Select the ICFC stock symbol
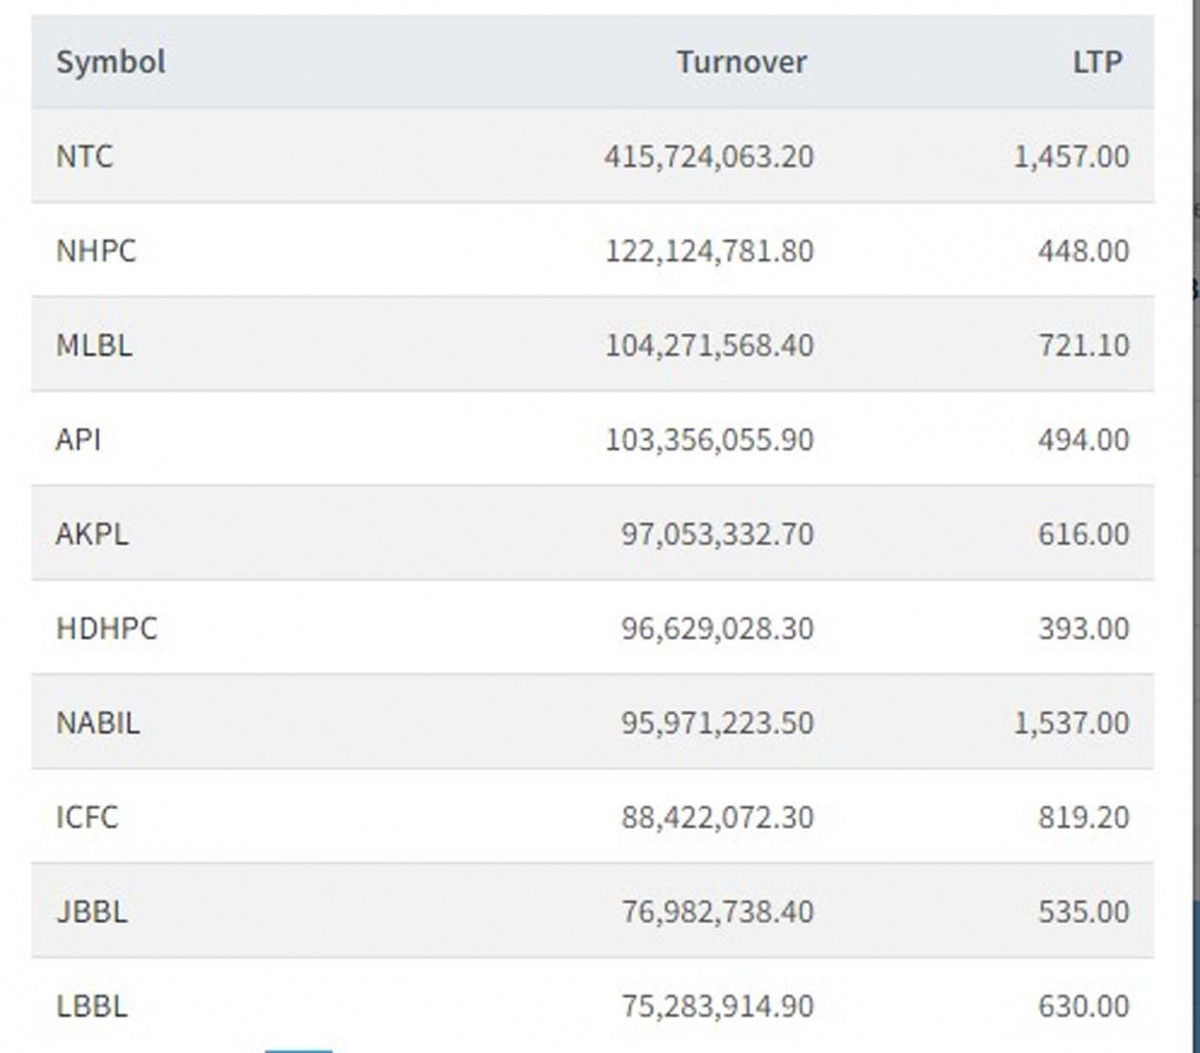 [x=87, y=818]
